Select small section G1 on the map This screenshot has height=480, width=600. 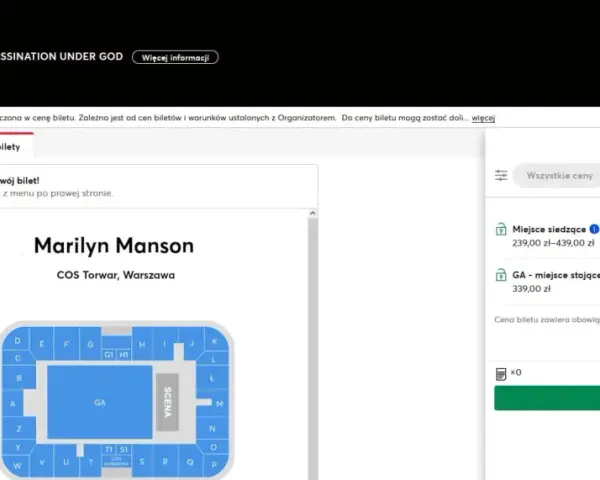click(109, 354)
